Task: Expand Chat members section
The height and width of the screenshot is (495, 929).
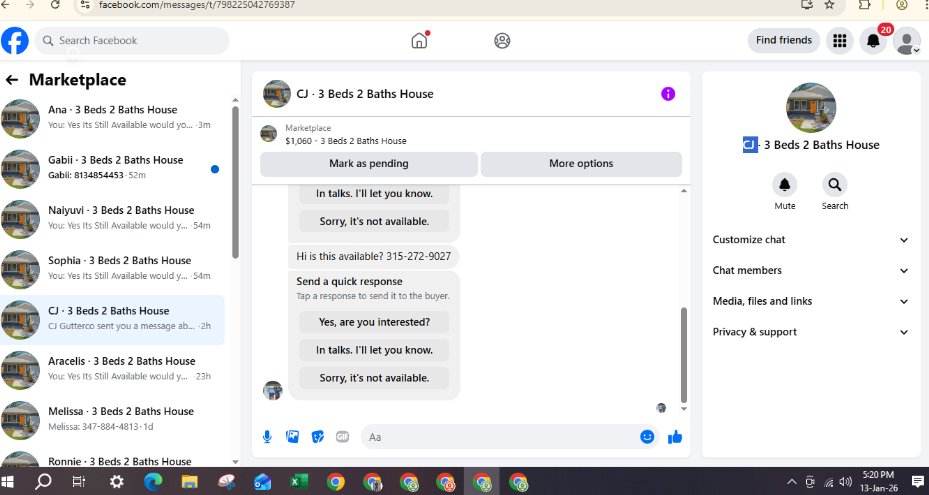Action: [811, 270]
